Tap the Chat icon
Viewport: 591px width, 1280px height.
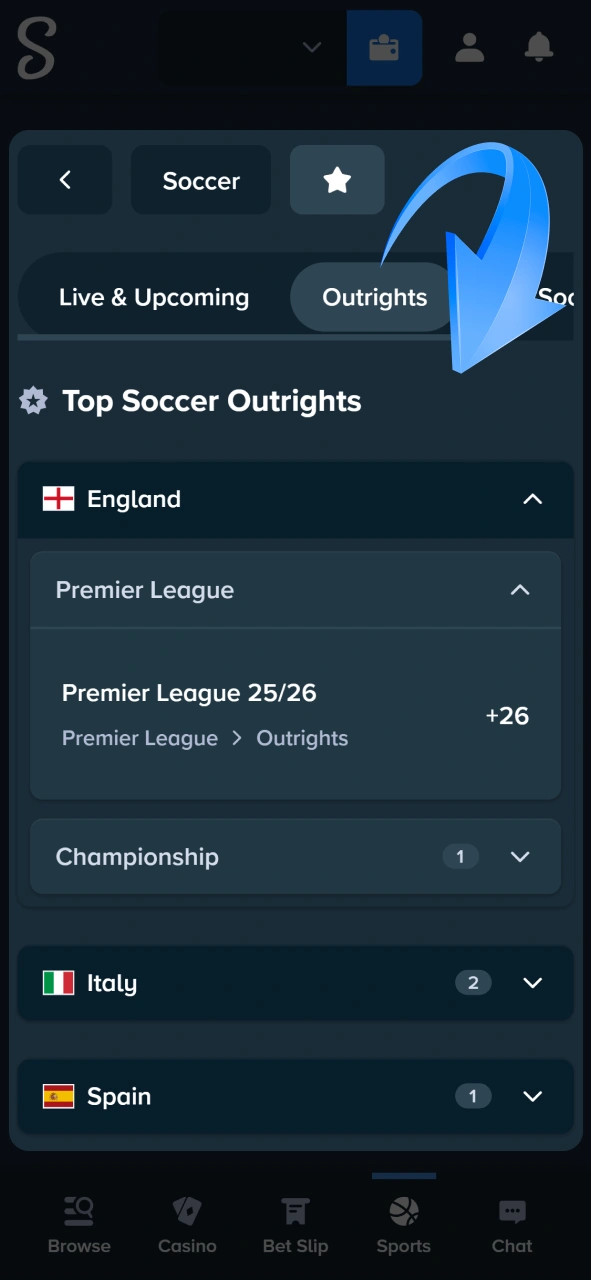(511, 1220)
